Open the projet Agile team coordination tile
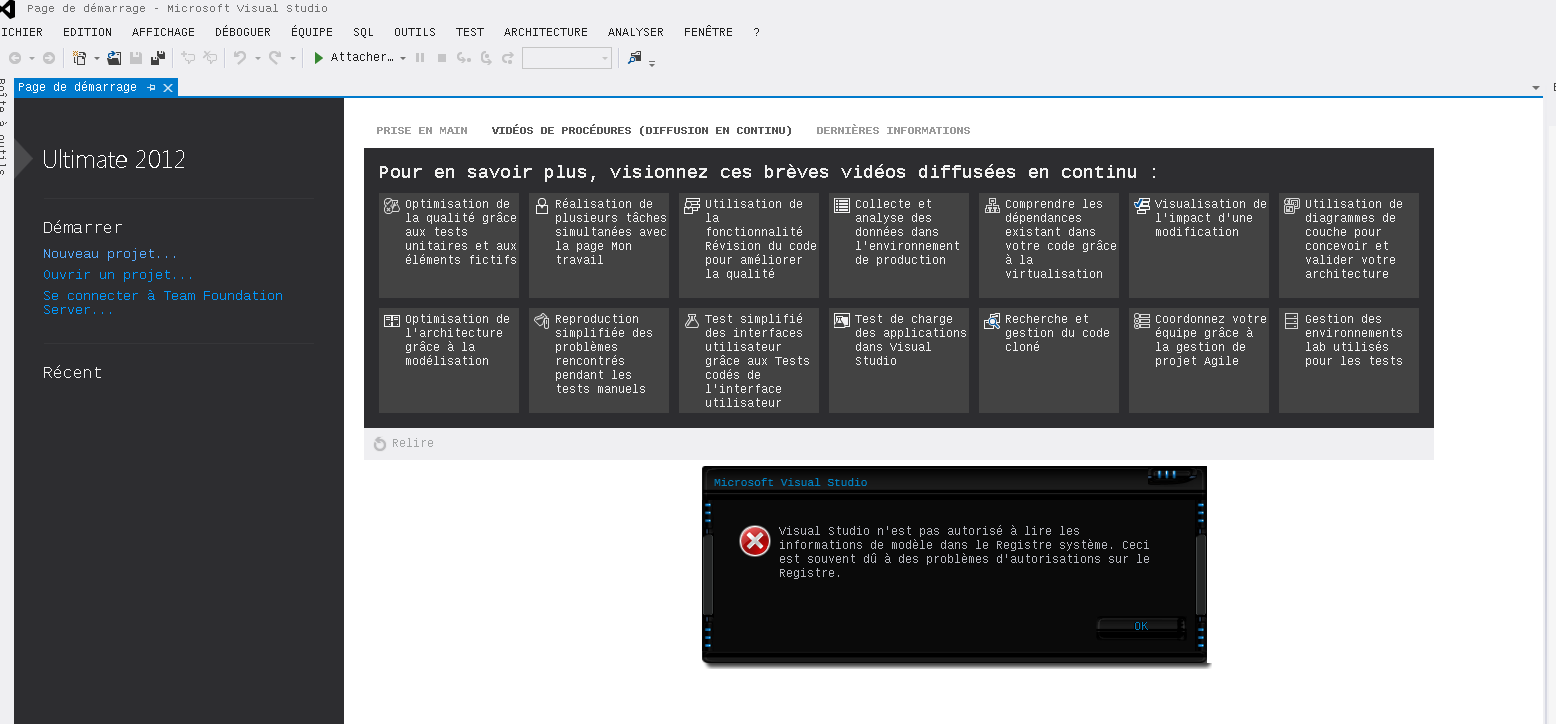The height and width of the screenshot is (724, 1556). (x=1199, y=360)
